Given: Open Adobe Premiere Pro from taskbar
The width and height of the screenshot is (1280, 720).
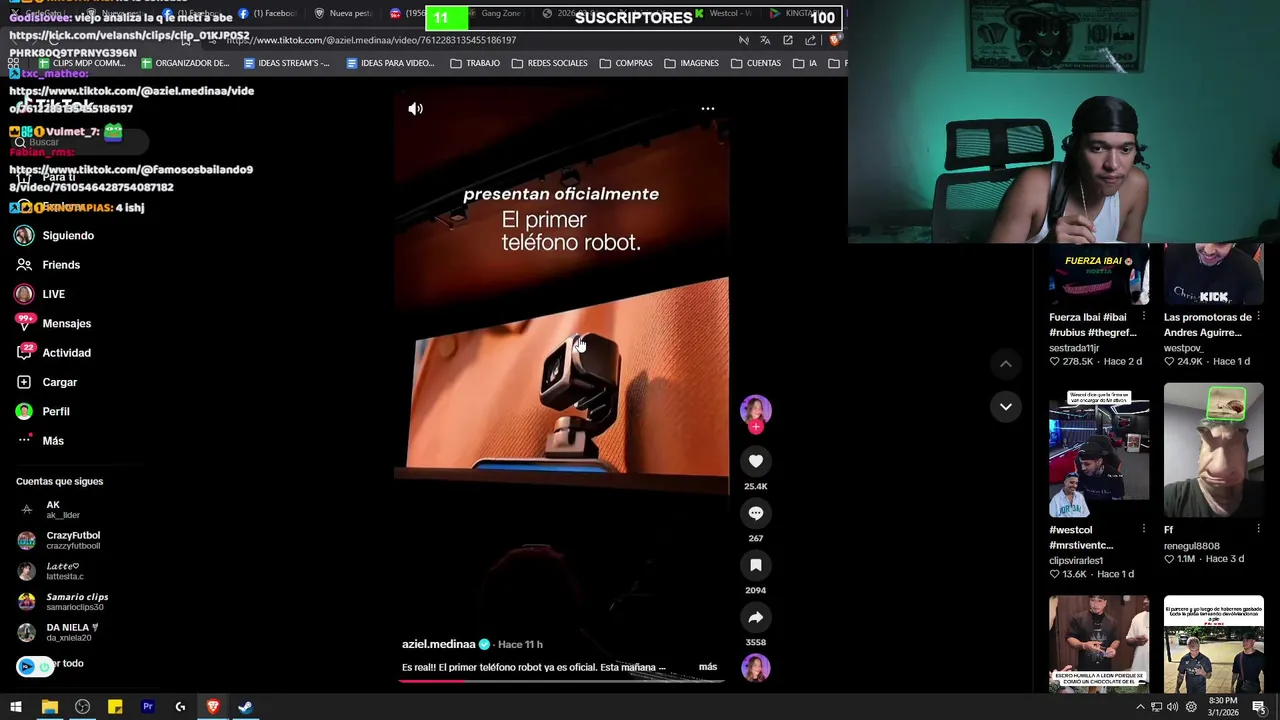Looking at the screenshot, I should pyautogui.click(x=147, y=707).
